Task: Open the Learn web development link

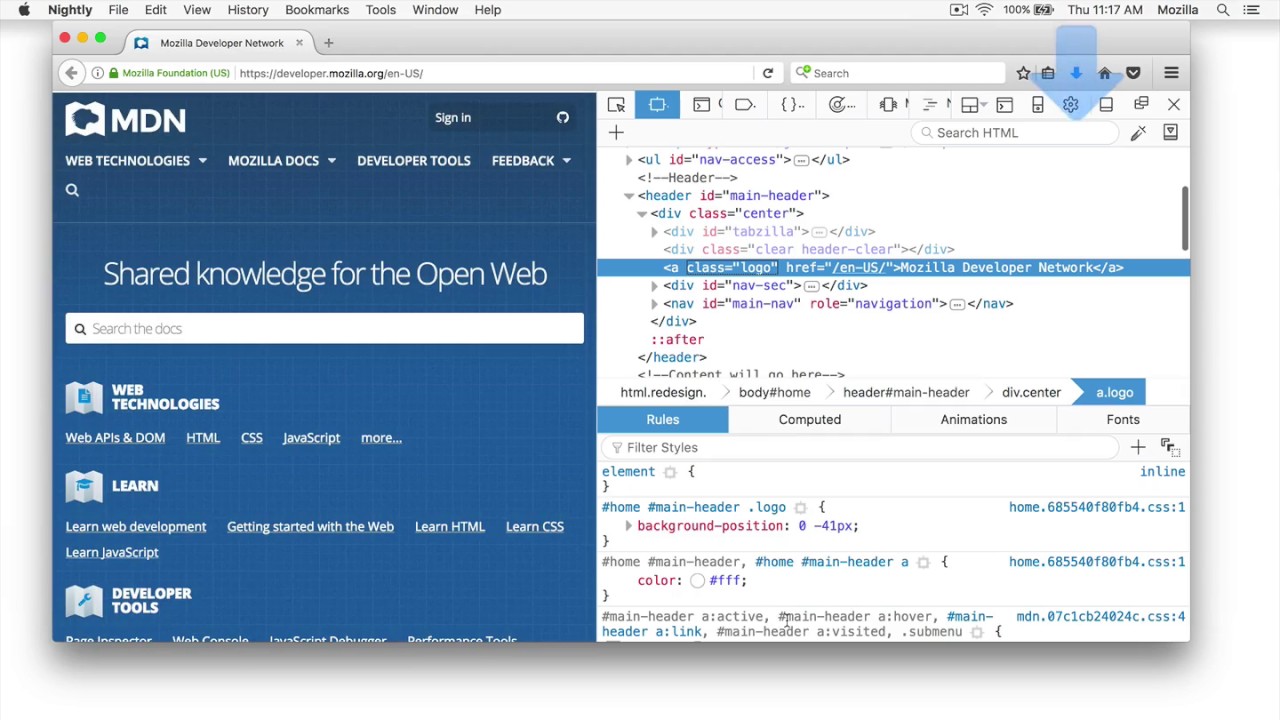Action: [136, 527]
